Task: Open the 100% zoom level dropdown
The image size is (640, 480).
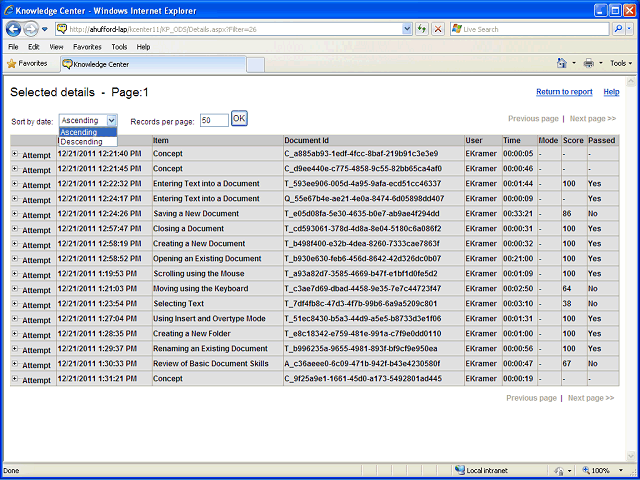Action: point(621,471)
